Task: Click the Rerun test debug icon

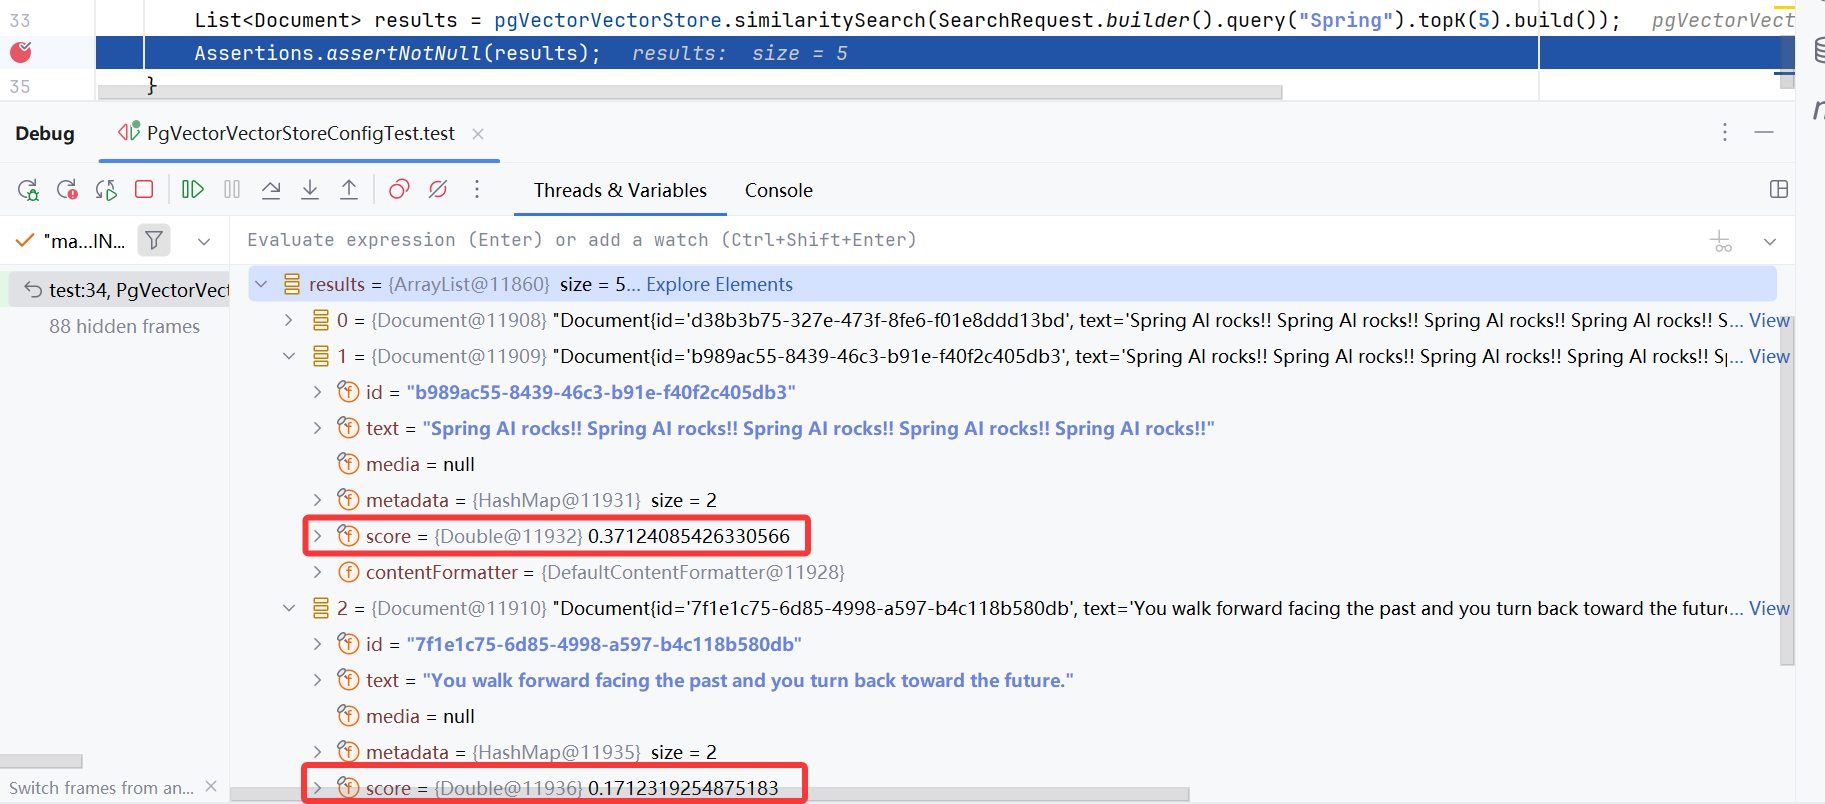Action: point(28,190)
